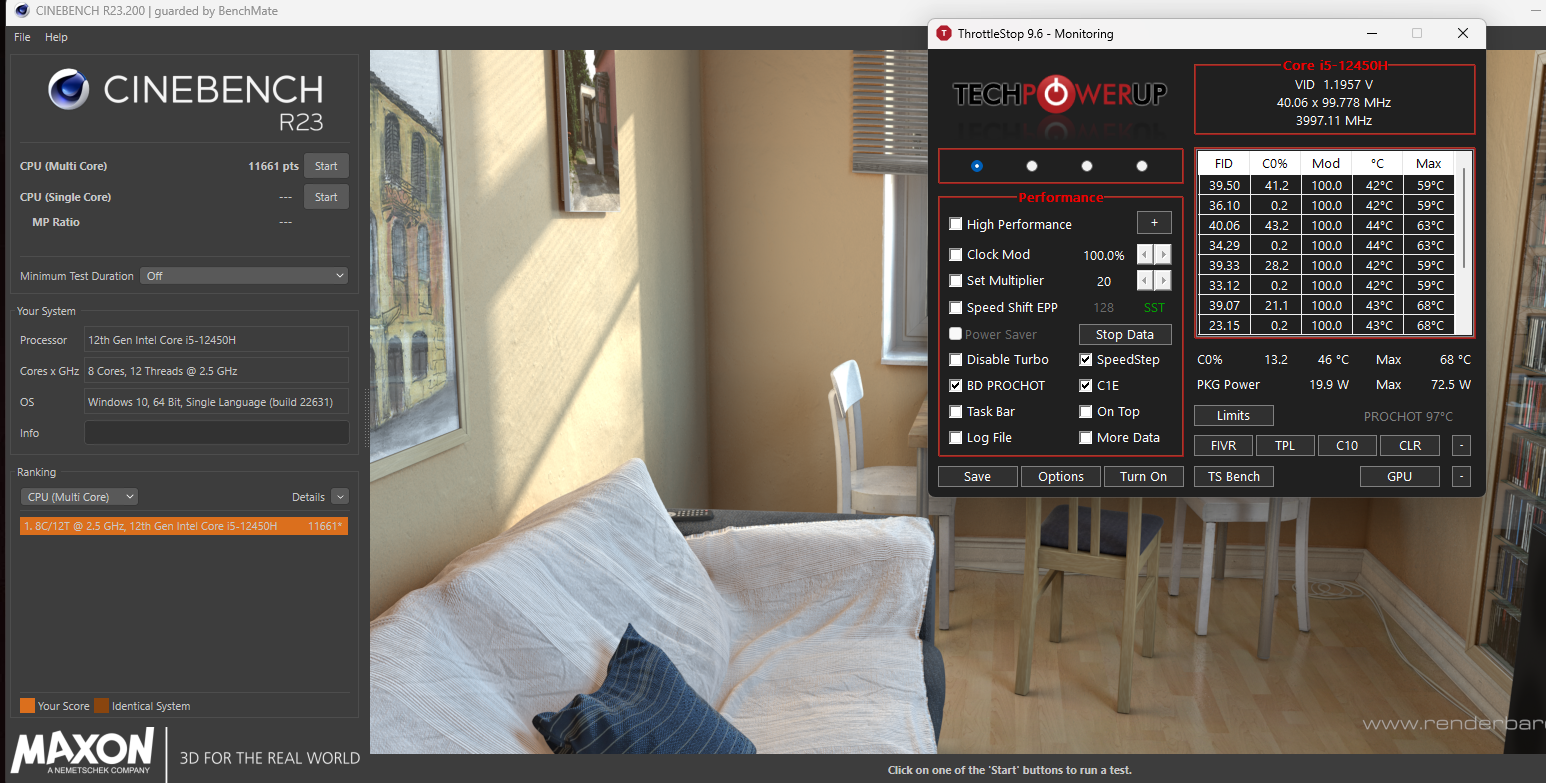Open the Minimum Test Duration dropdown
Image resolution: width=1546 pixels, height=783 pixels.
pos(244,275)
